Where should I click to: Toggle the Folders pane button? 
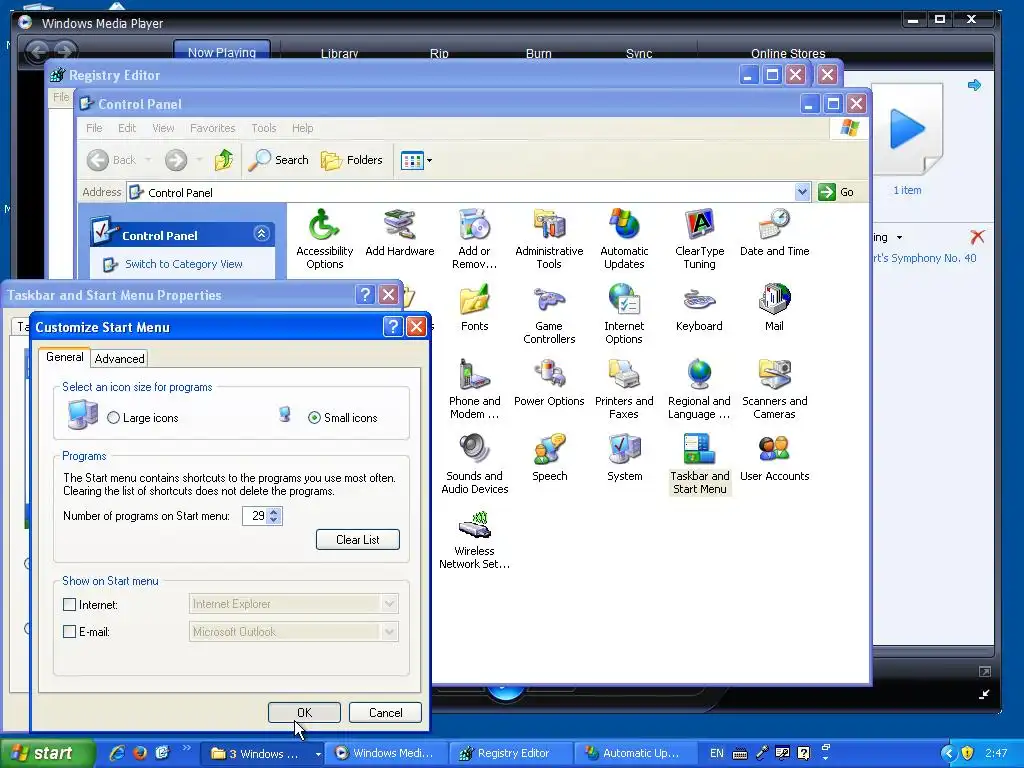point(352,160)
